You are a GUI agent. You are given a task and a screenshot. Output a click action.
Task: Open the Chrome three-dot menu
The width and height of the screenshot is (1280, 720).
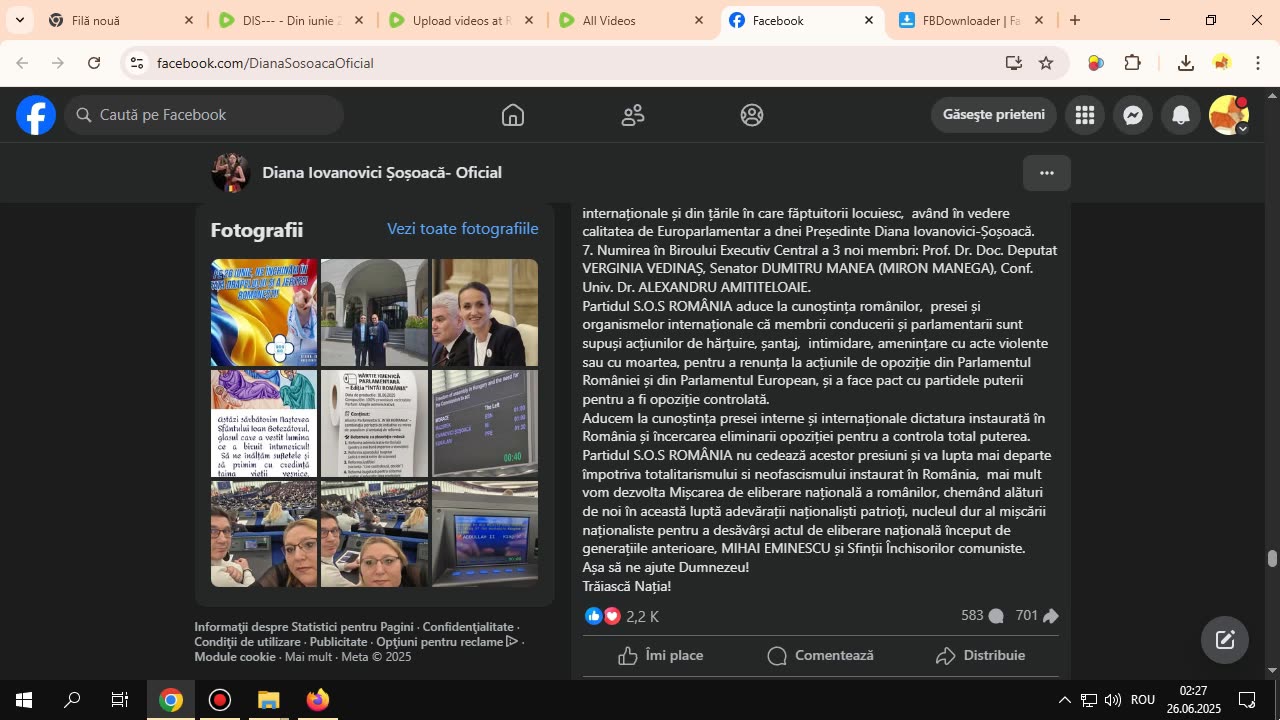[x=1258, y=63]
